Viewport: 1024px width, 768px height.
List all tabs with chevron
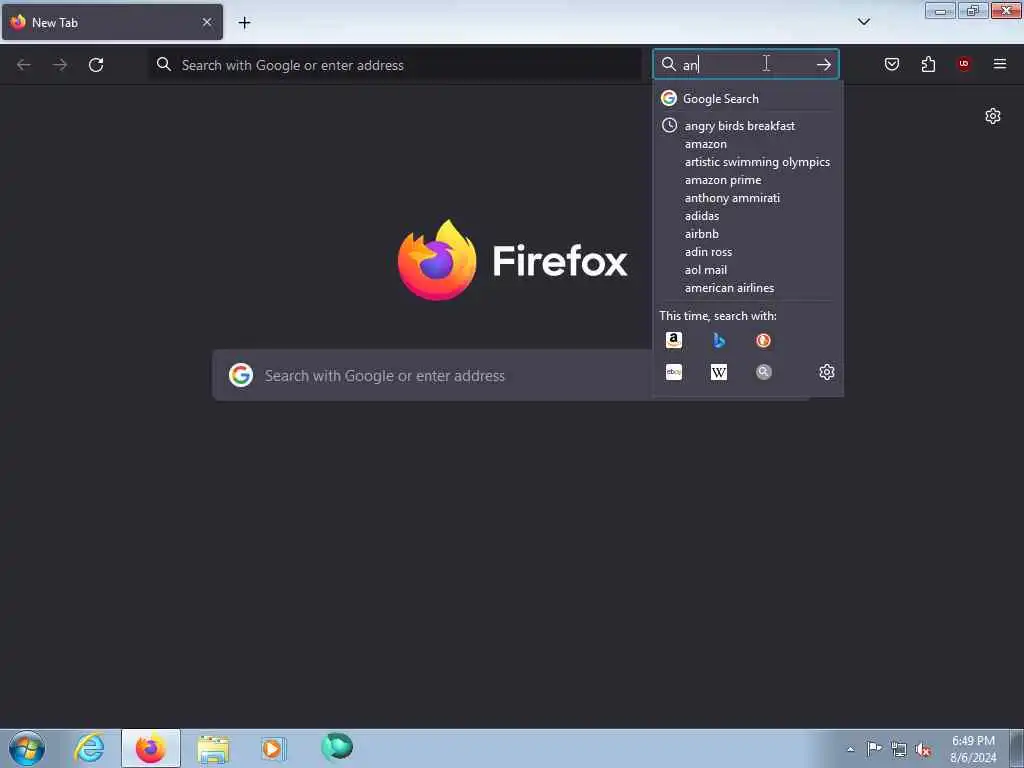[x=863, y=22]
